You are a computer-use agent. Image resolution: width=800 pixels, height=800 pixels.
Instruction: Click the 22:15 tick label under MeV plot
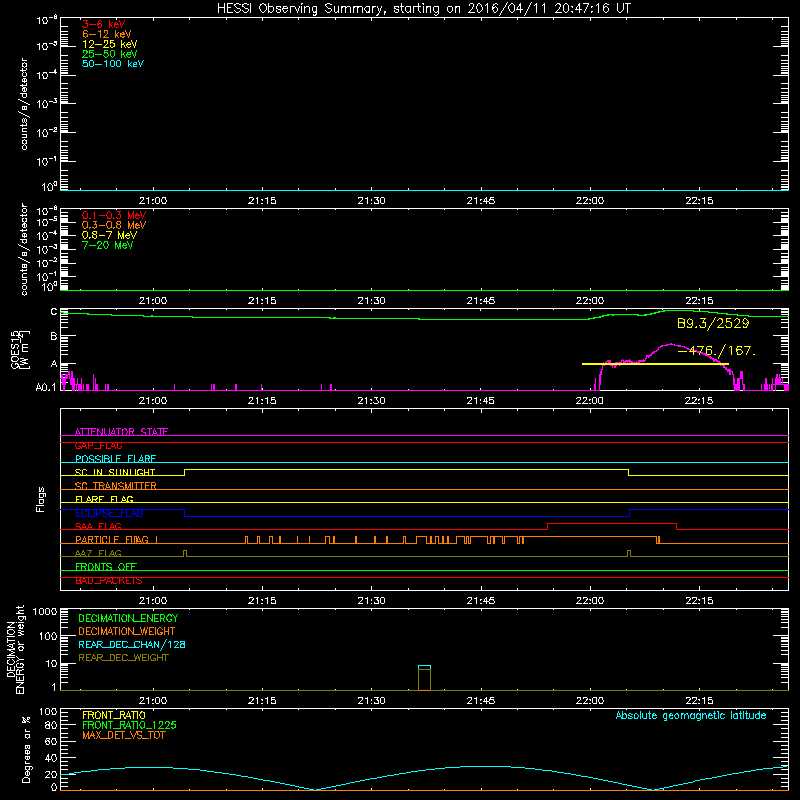point(699,301)
